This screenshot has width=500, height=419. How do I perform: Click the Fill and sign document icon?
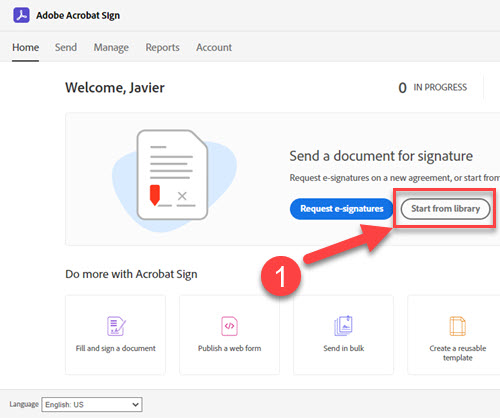(116, 326)
